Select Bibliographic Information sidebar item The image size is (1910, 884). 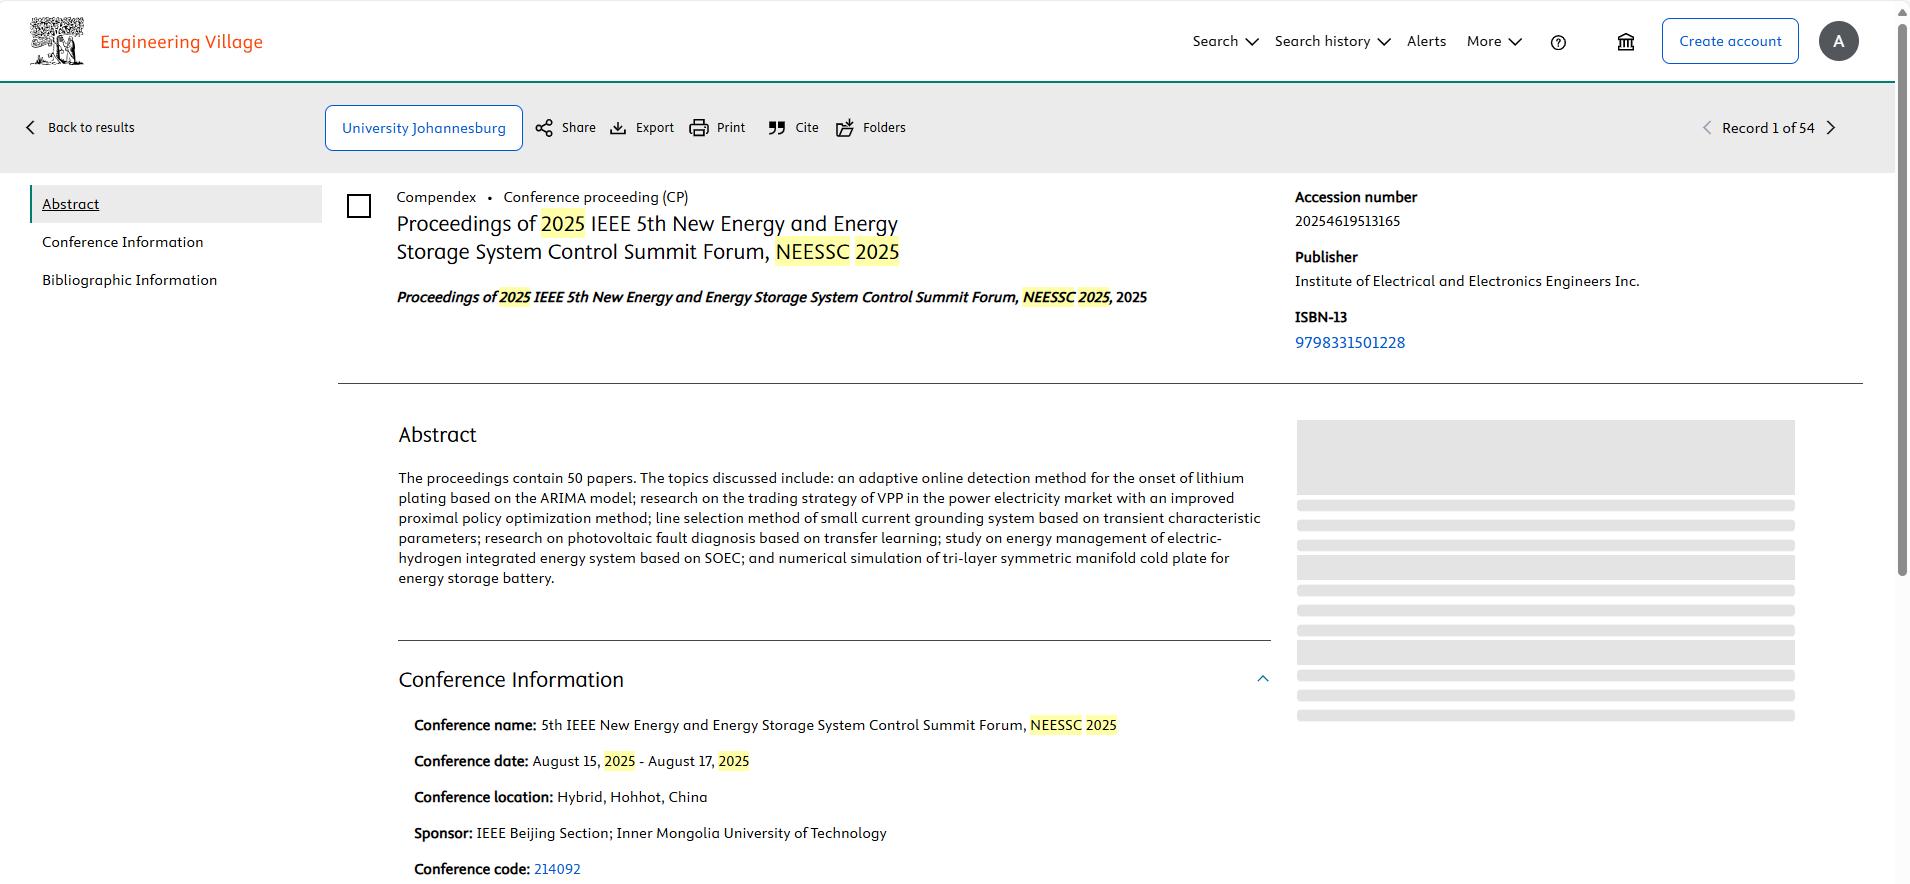tap(129, 280)
